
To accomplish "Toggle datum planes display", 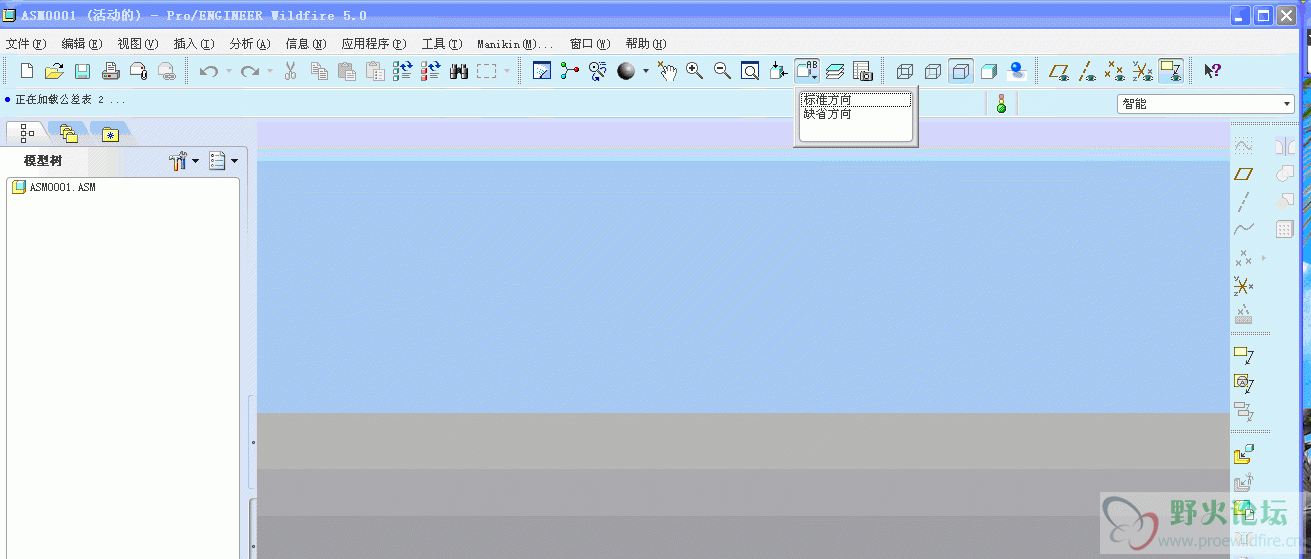I will tap(1058, 71).
